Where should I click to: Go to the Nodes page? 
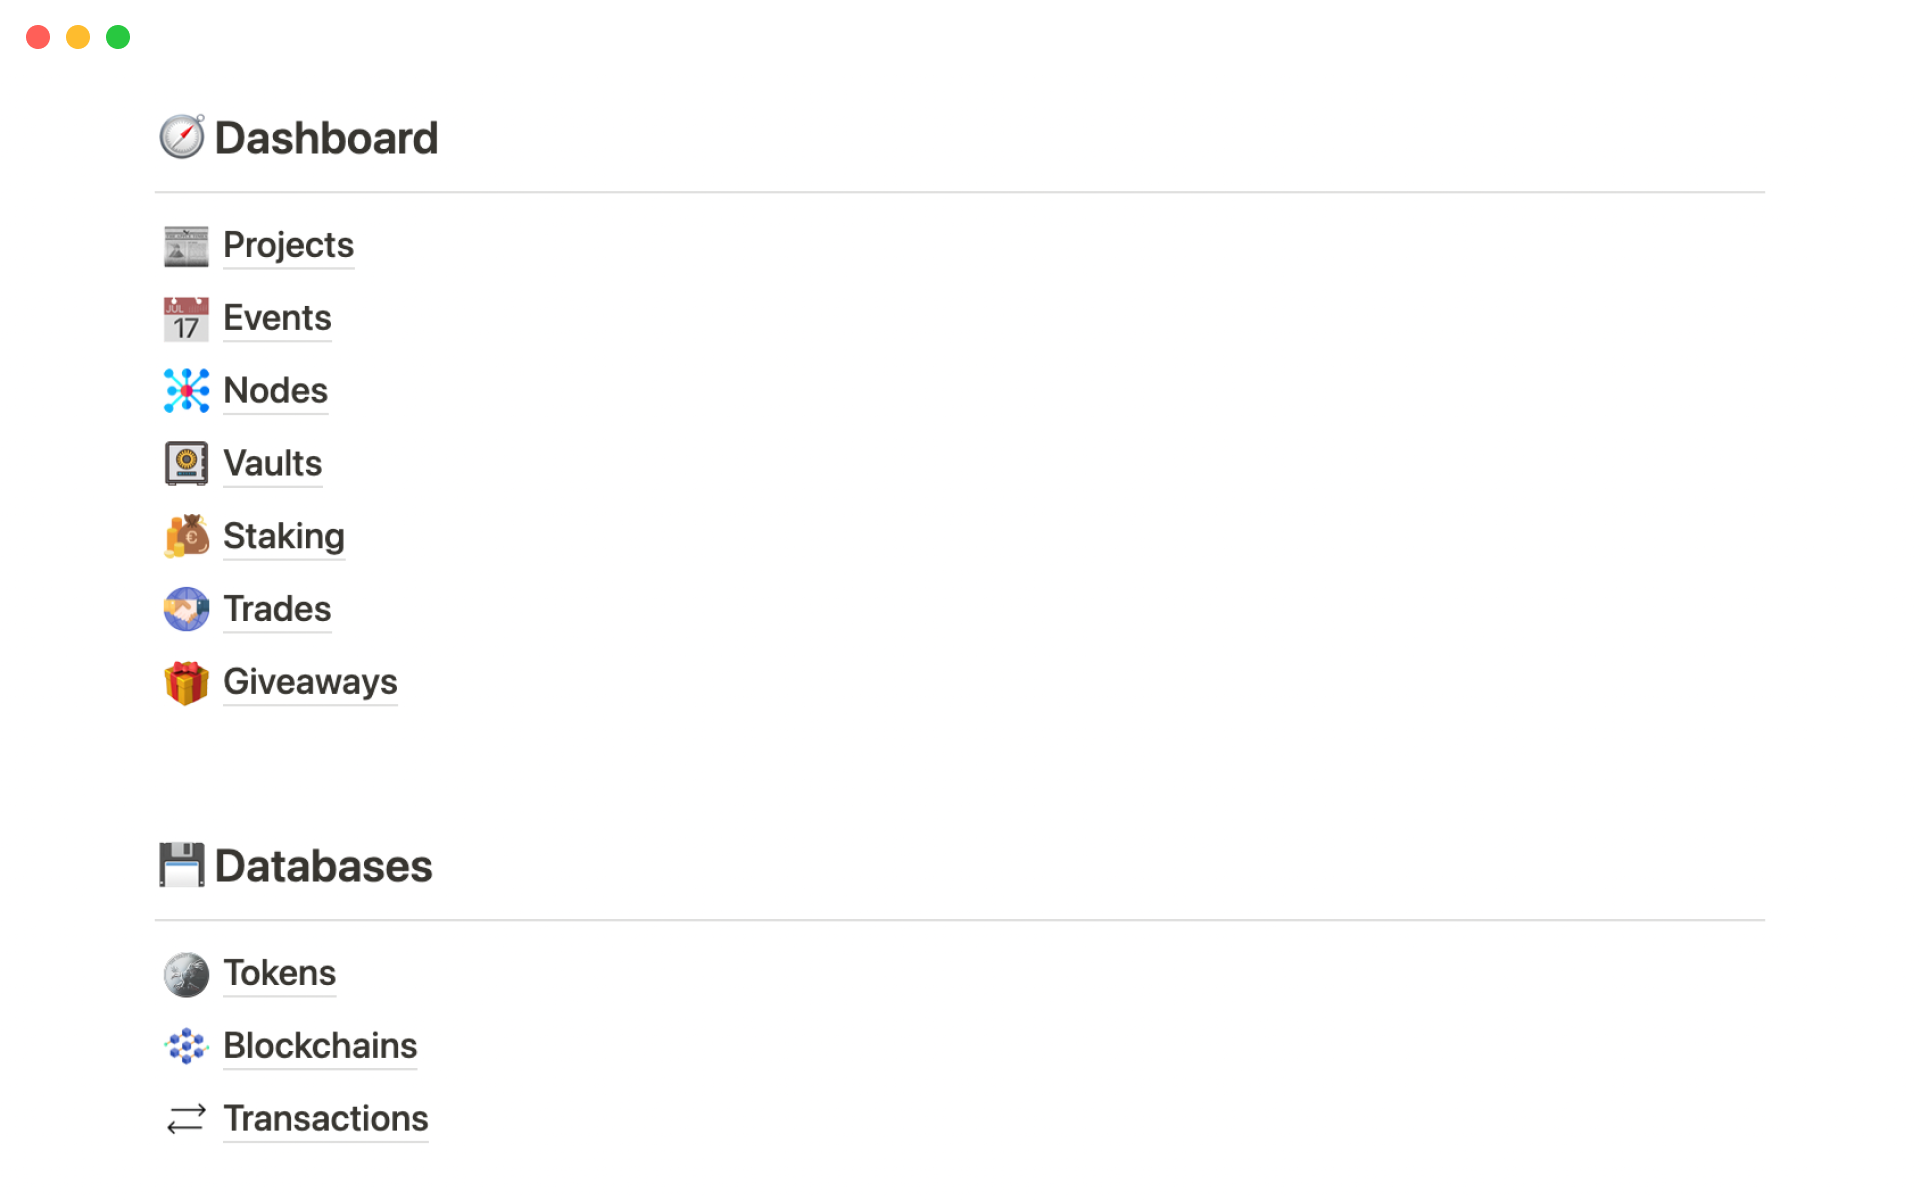coord(275,391)
